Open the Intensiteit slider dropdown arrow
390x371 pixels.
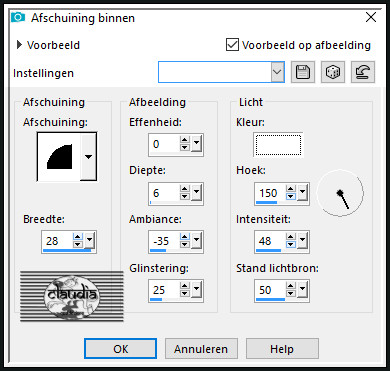[303, 240]
